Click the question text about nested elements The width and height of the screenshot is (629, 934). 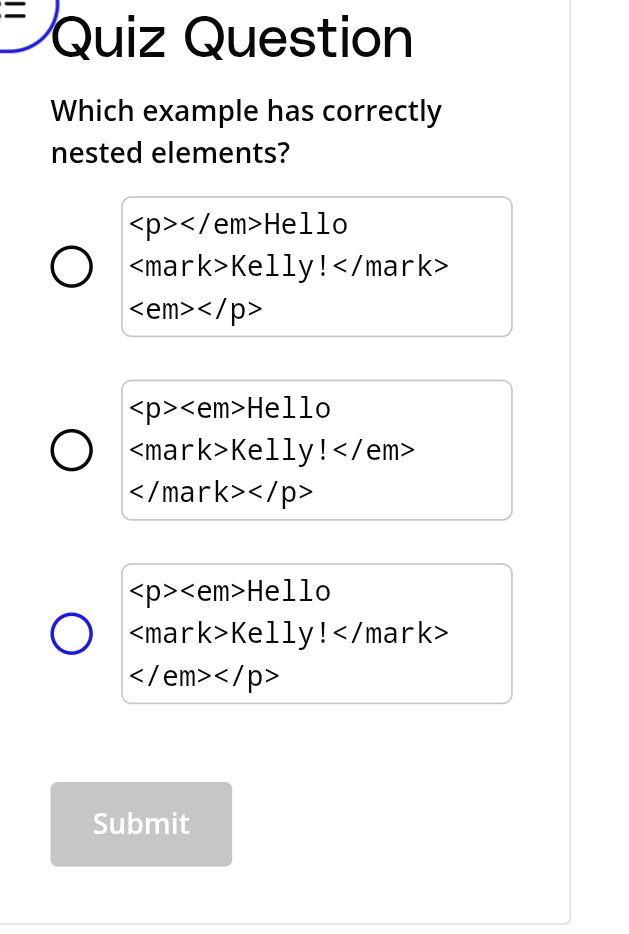pyautogui.click(x=246, y=131)
